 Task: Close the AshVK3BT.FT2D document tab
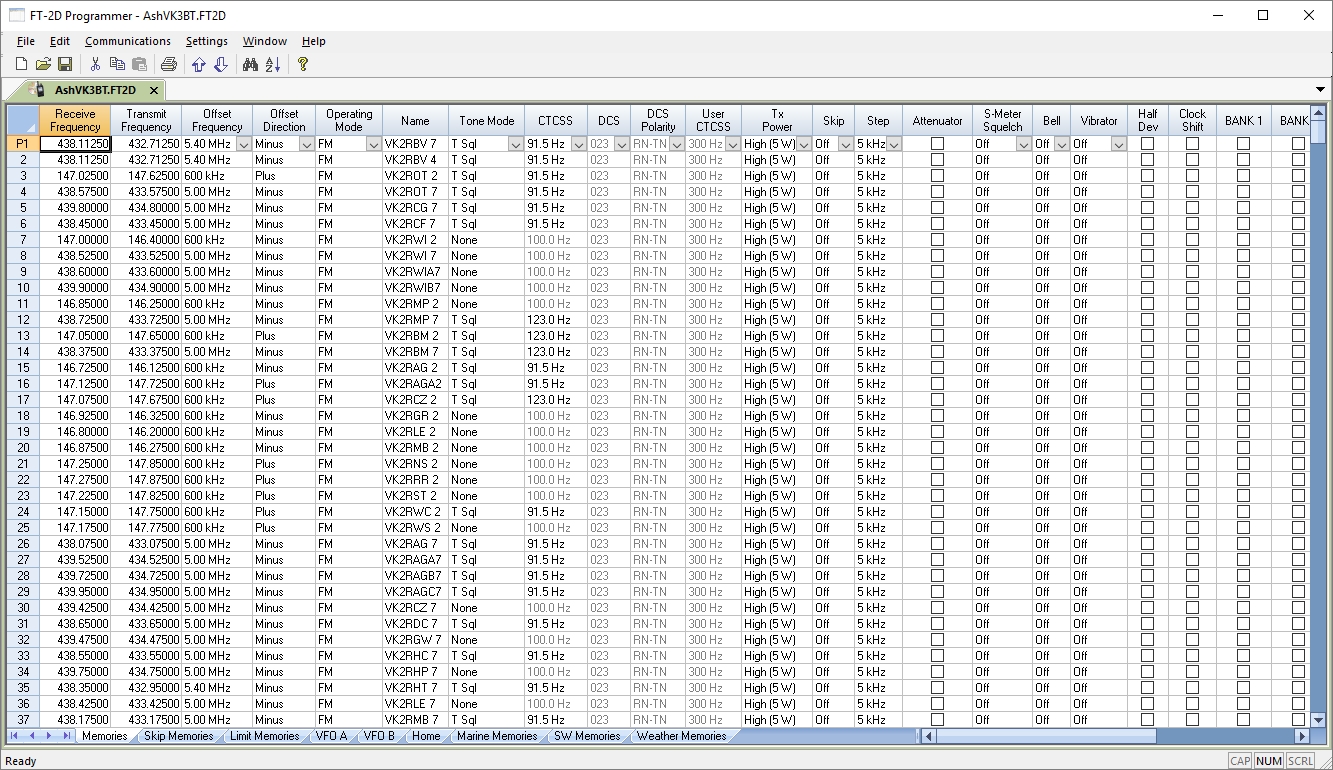pos(154,90)
